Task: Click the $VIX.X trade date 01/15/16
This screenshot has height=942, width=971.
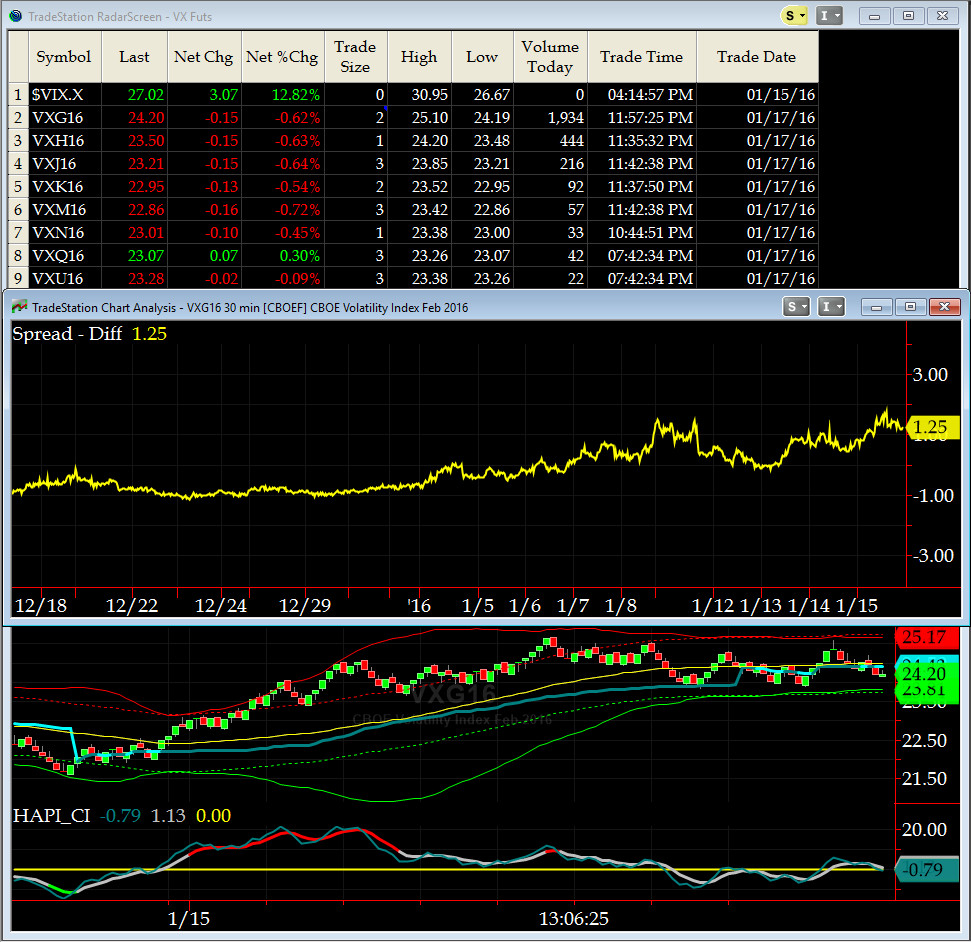Action: click(757, 95)
